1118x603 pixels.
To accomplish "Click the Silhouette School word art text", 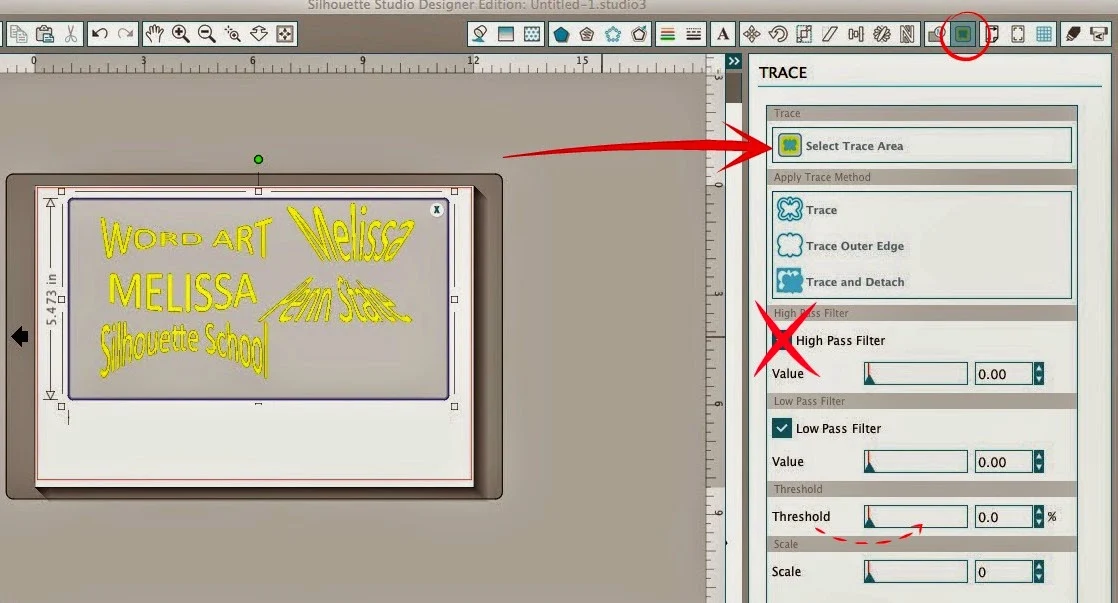I will [x=184, y=348].
